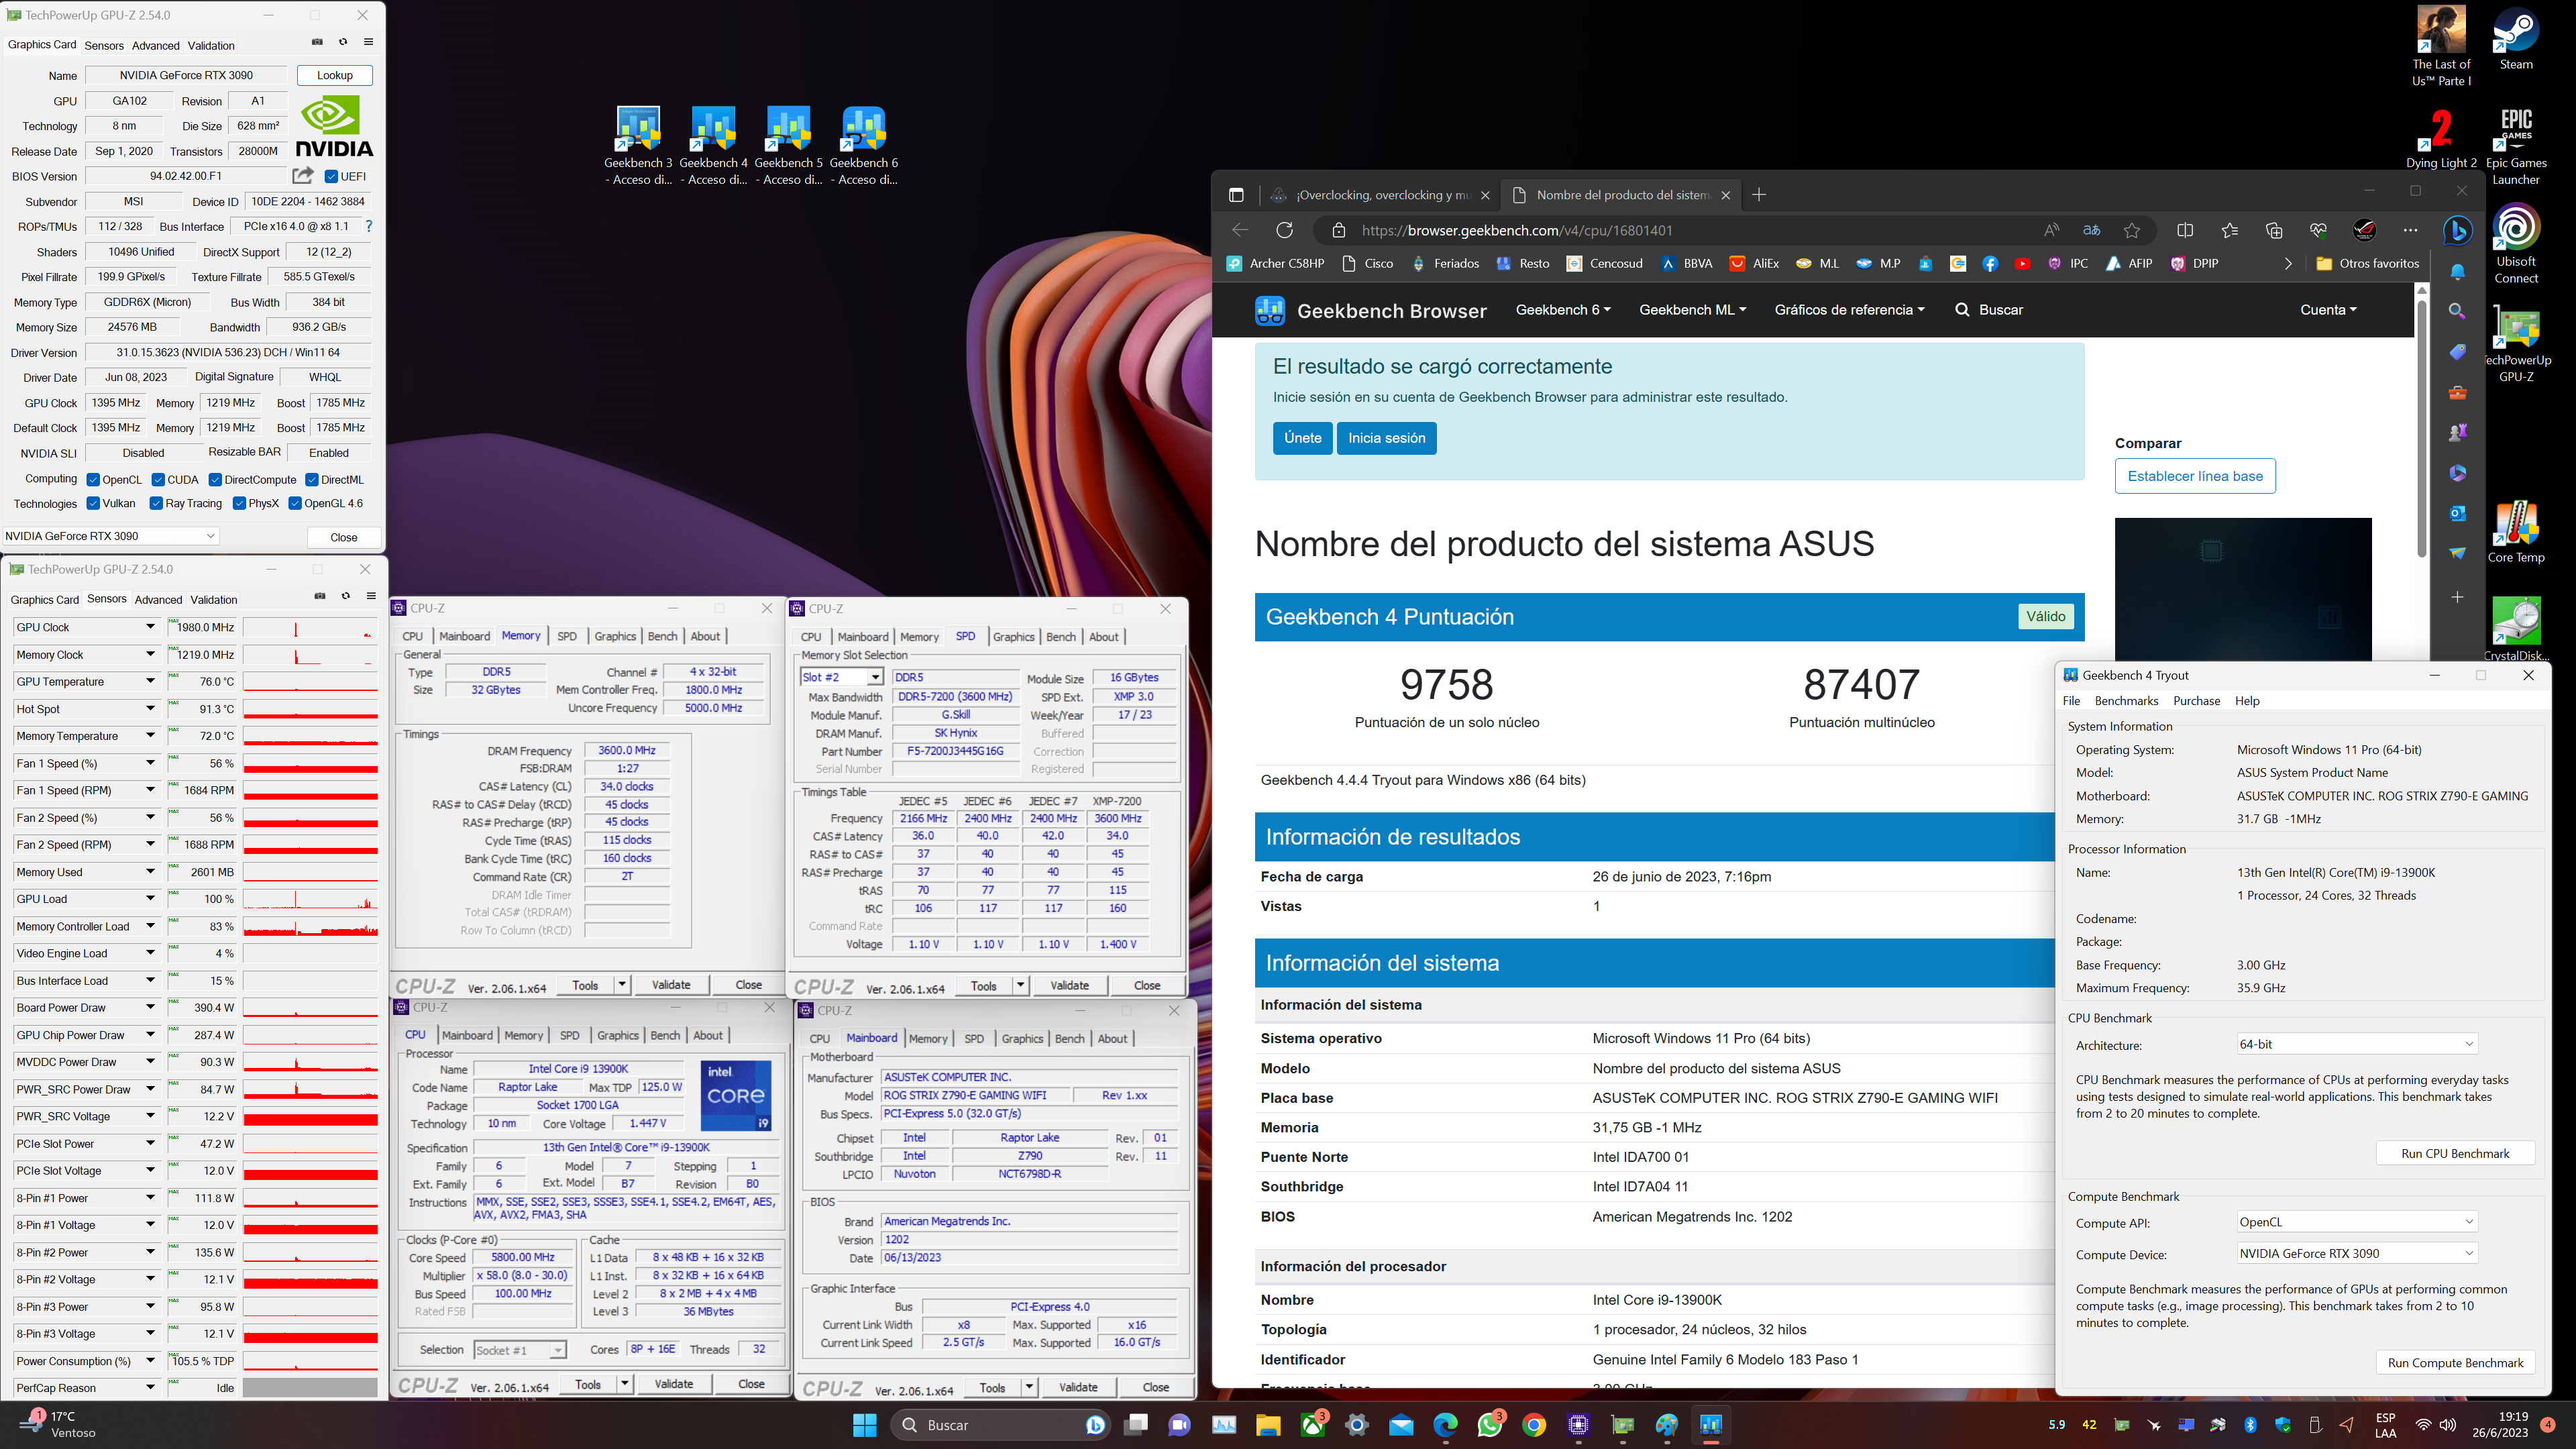Click the Geekbench page vertical scrollbar

[2421, 430]
